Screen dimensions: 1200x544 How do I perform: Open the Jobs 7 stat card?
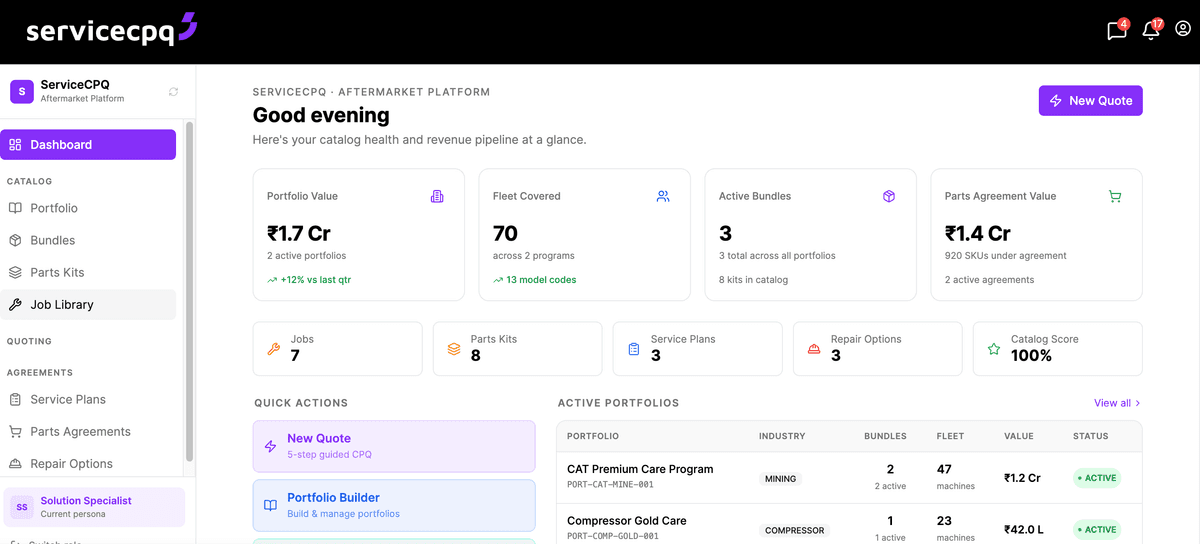click(338, 348)
